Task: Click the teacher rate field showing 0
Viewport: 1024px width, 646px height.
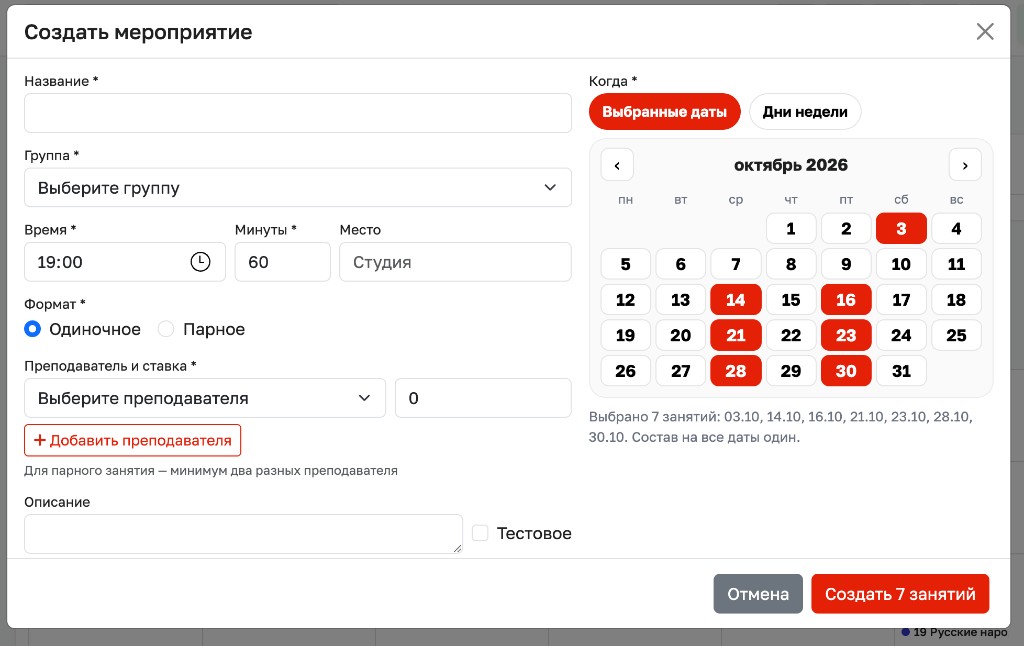Action: point(483,398)
